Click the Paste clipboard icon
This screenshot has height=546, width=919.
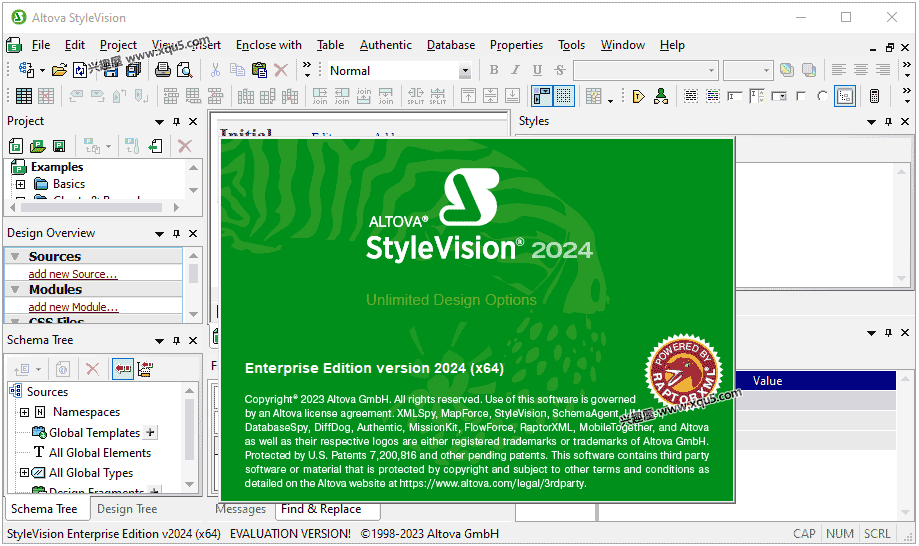[259, 70]
